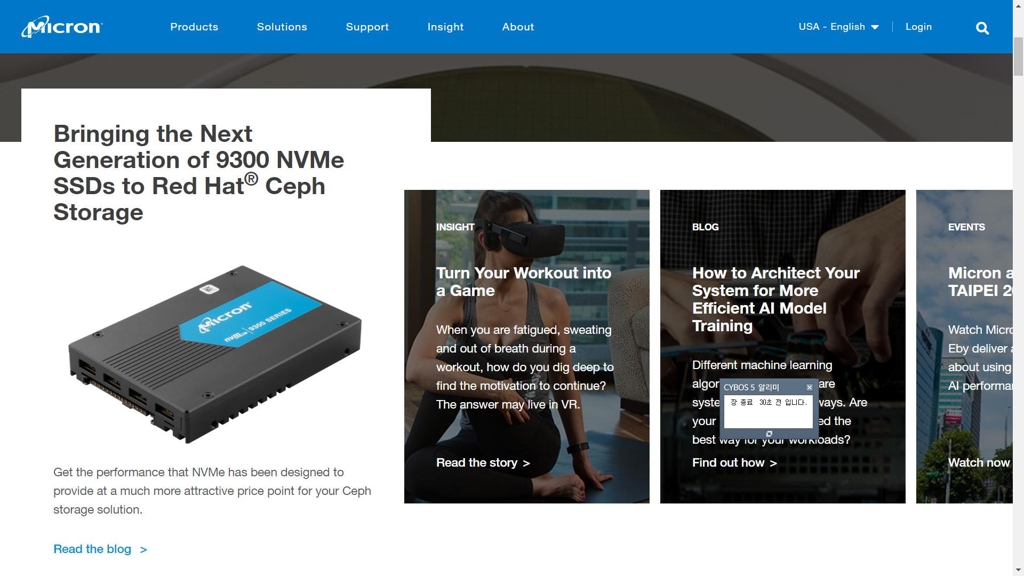Click the language dropdown caret arrow
This screenshot has width=1024, height=576.
click(x=875, y=27)
